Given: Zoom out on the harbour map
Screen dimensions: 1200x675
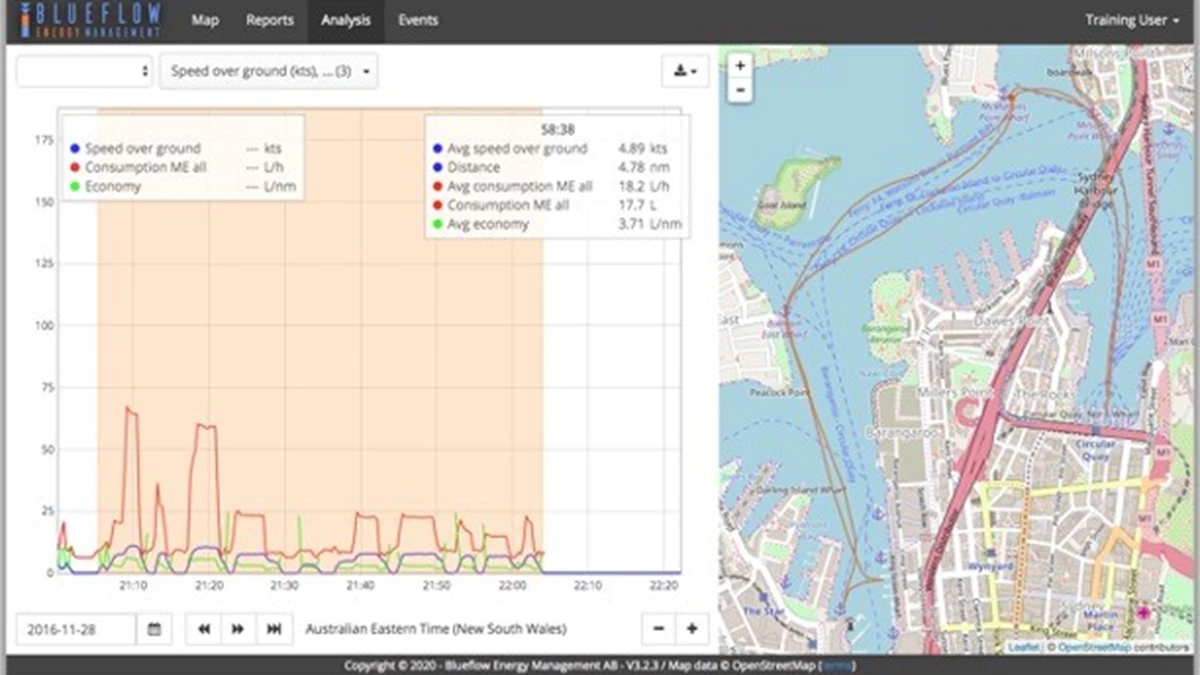Looking at the screenshot, I should [x=740, y=90].
